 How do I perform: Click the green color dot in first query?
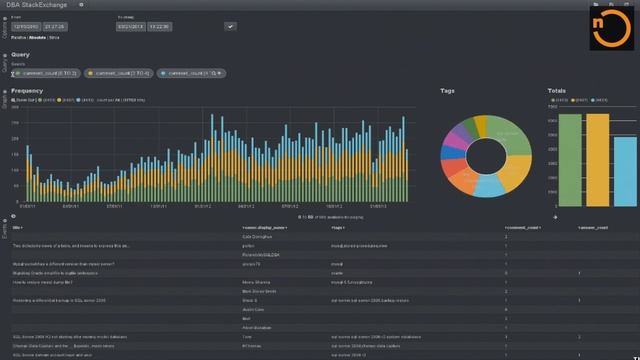18,73
